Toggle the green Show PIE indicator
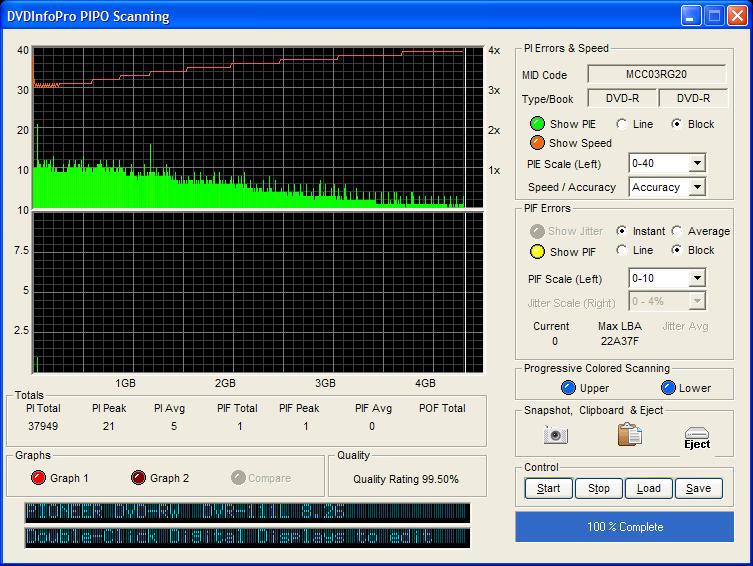The image size is (753, 566). [x=537, y=124]
